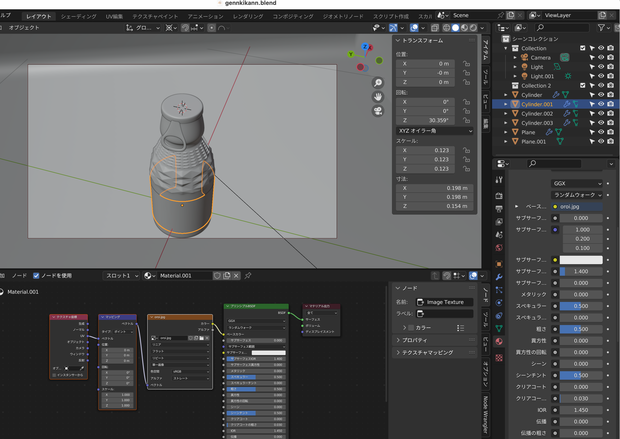Open the Modifier wrench properties tab
The height and width of the screenshot is (439, 620).
pos(499,277)
